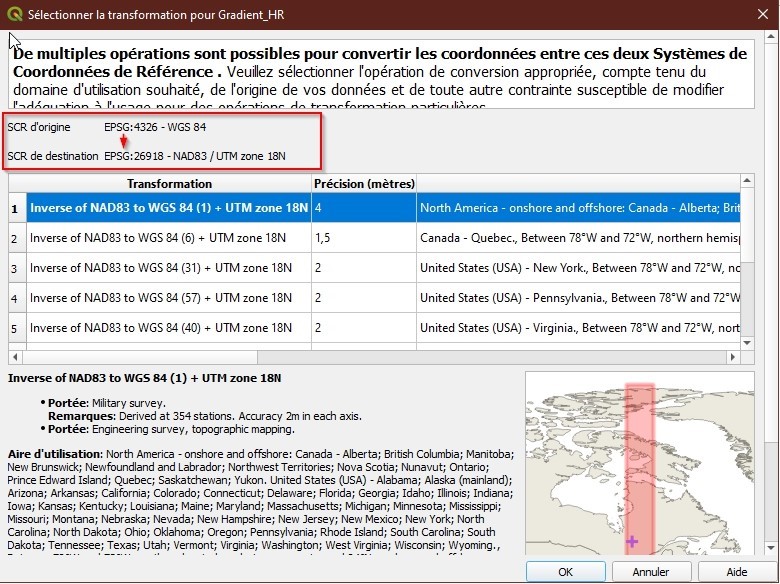Select transformation 'Inverse of NAD83 to WGS 84 (57)'
This screenshot has height=584, width=780.
tap(169, 297)
